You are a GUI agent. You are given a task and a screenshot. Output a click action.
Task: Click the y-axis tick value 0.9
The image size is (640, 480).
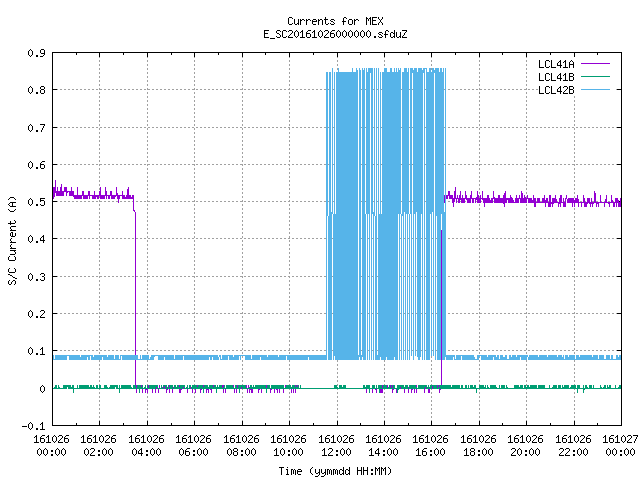click(36, 53)
